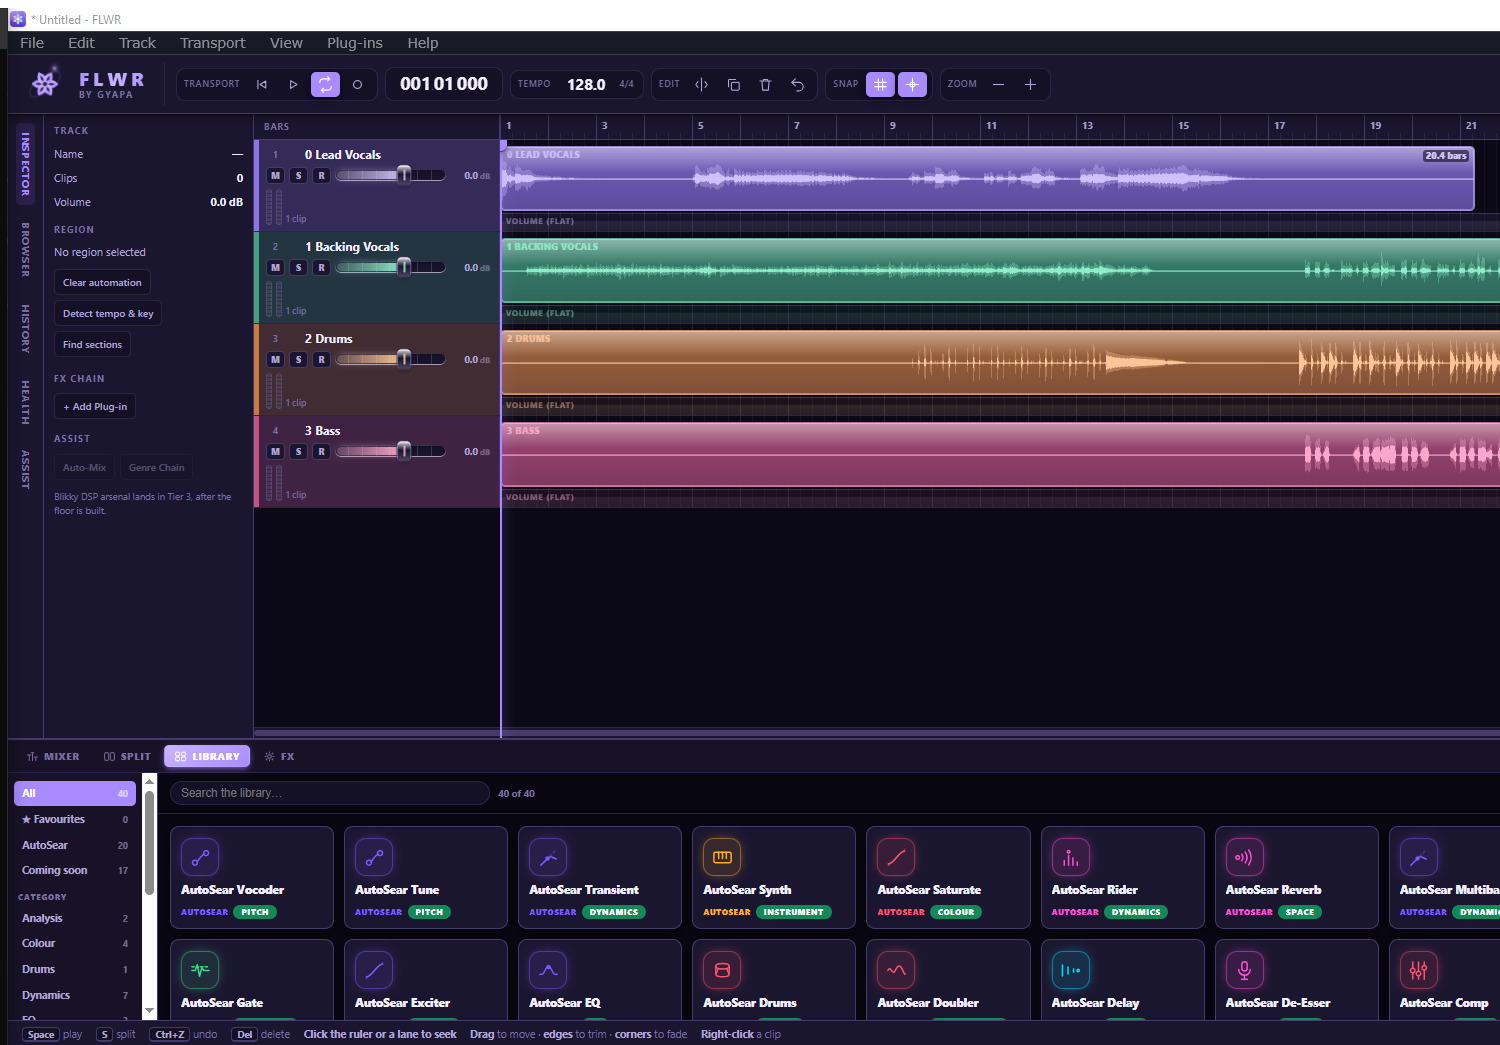Select the Favourites library filter
The height and width of the screenshot is (1045, 1500).
click(75, 820)
